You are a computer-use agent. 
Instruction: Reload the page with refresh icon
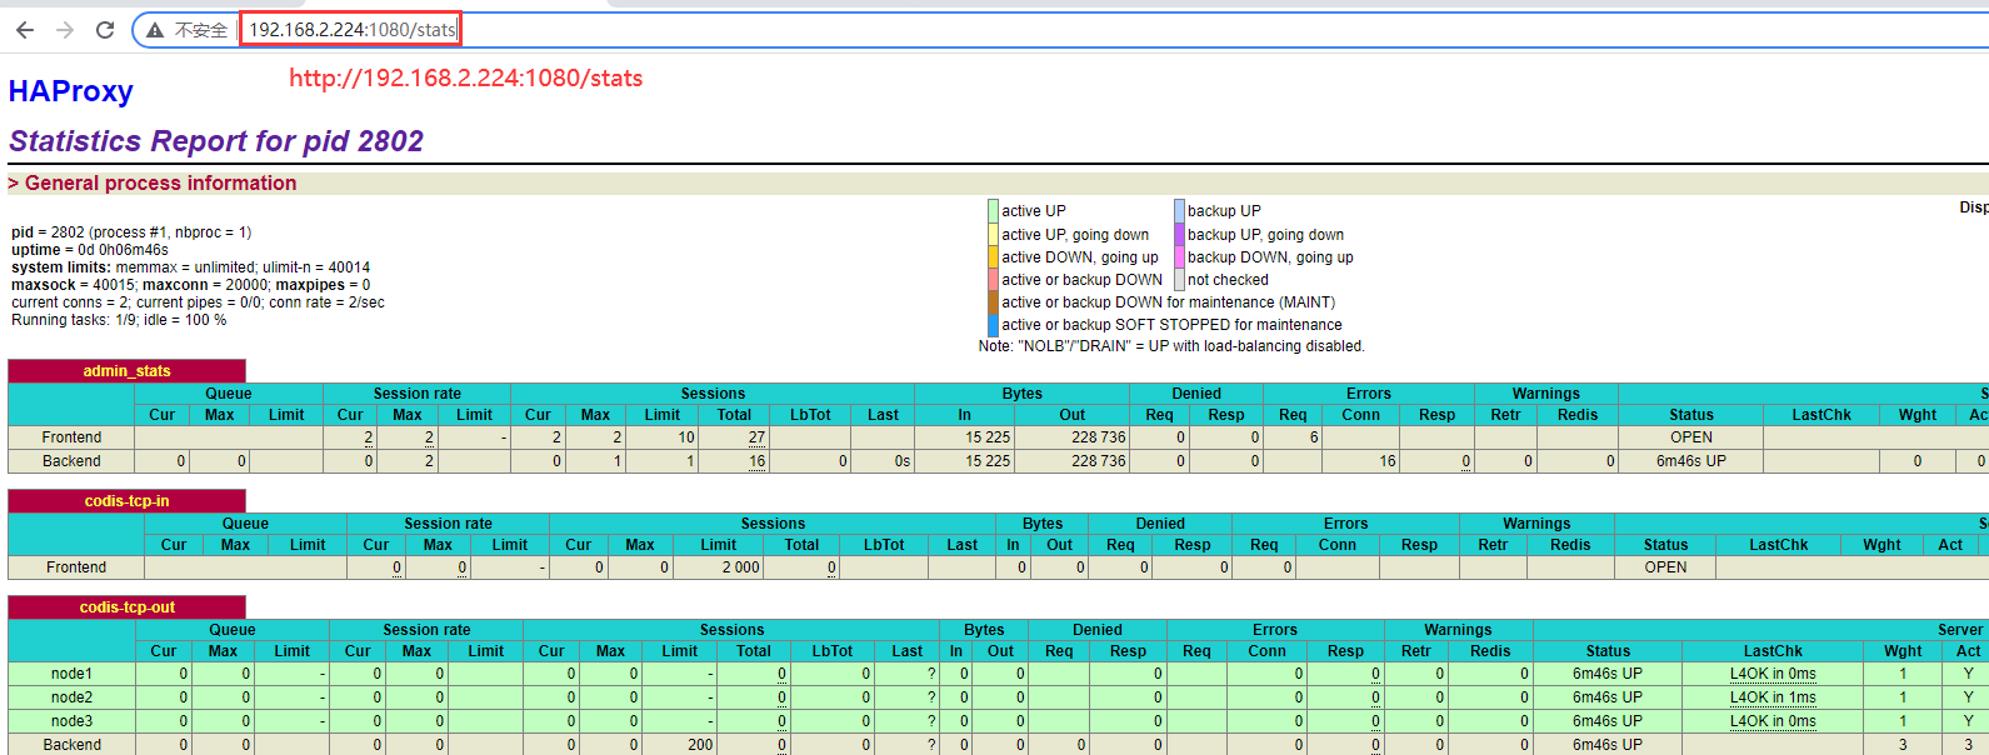click(x=105, y=30)
